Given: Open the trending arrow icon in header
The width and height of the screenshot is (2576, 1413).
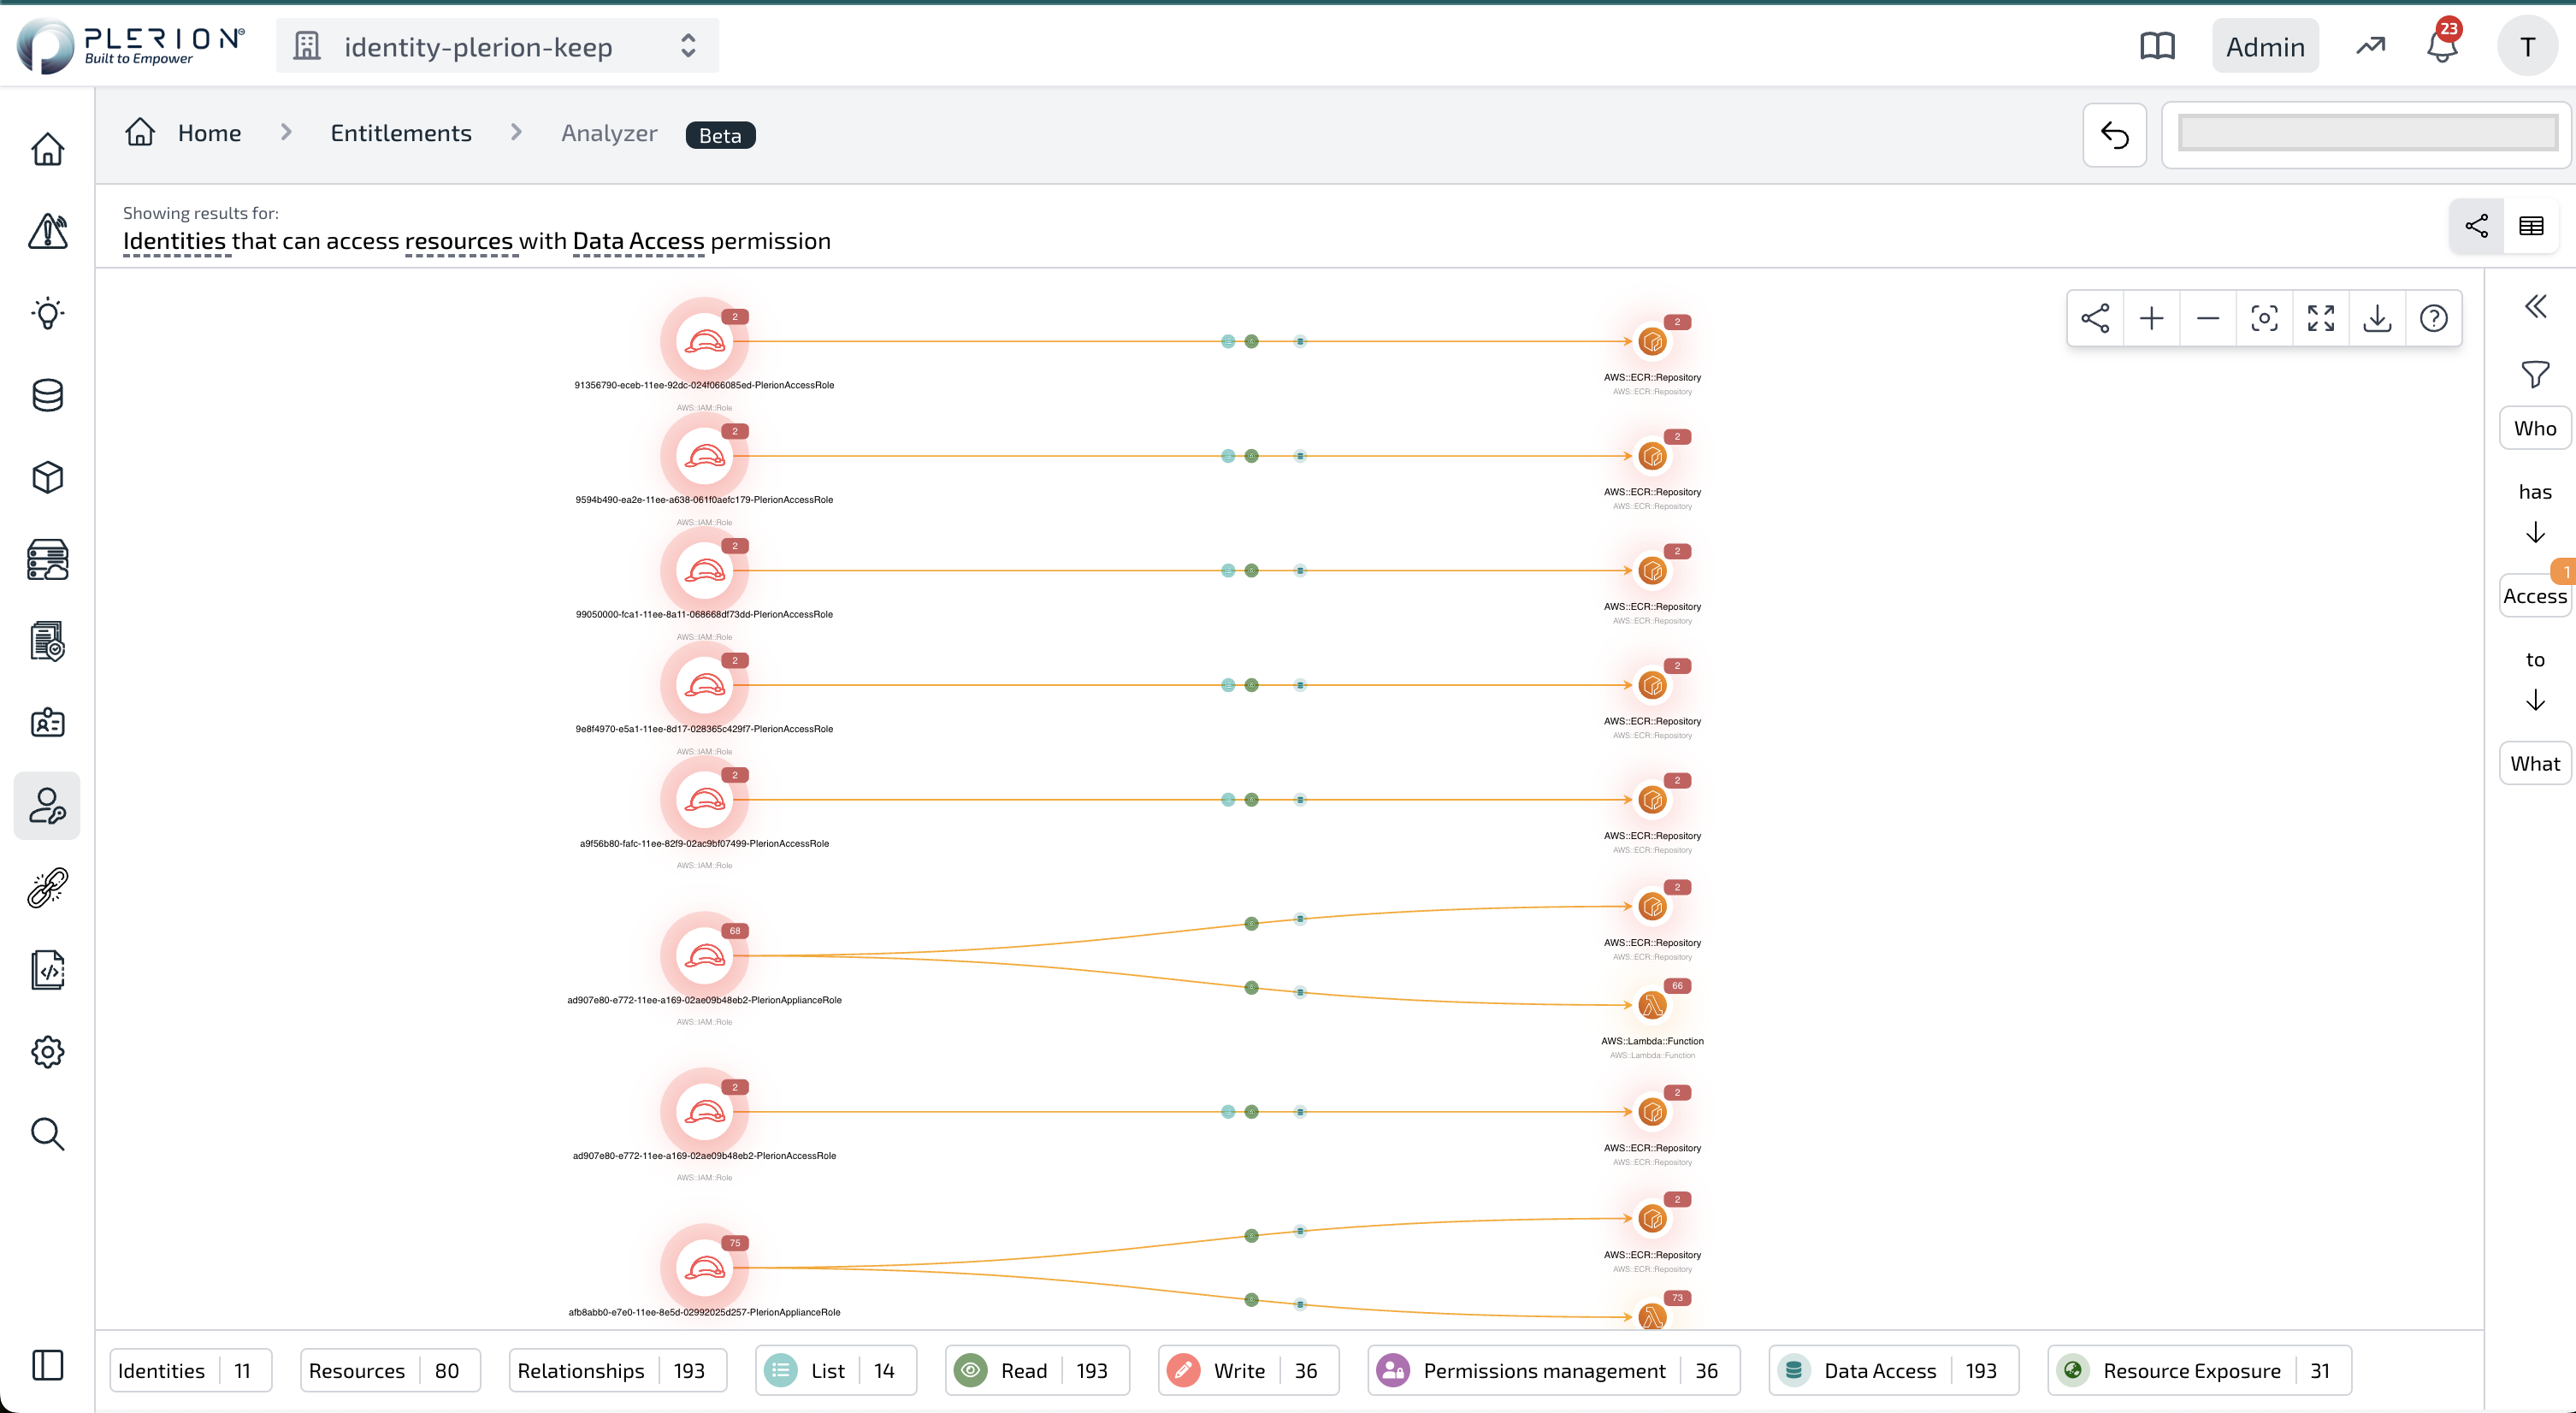Looking at the screenshot, I should [2370, 46].
